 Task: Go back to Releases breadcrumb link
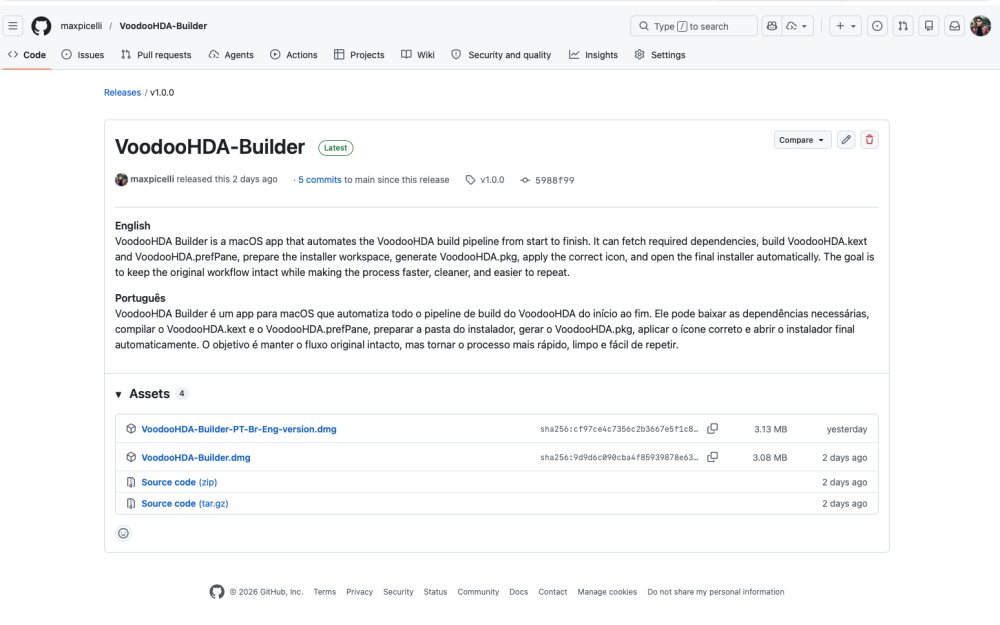pyautogui.click(x=122, y=92)
